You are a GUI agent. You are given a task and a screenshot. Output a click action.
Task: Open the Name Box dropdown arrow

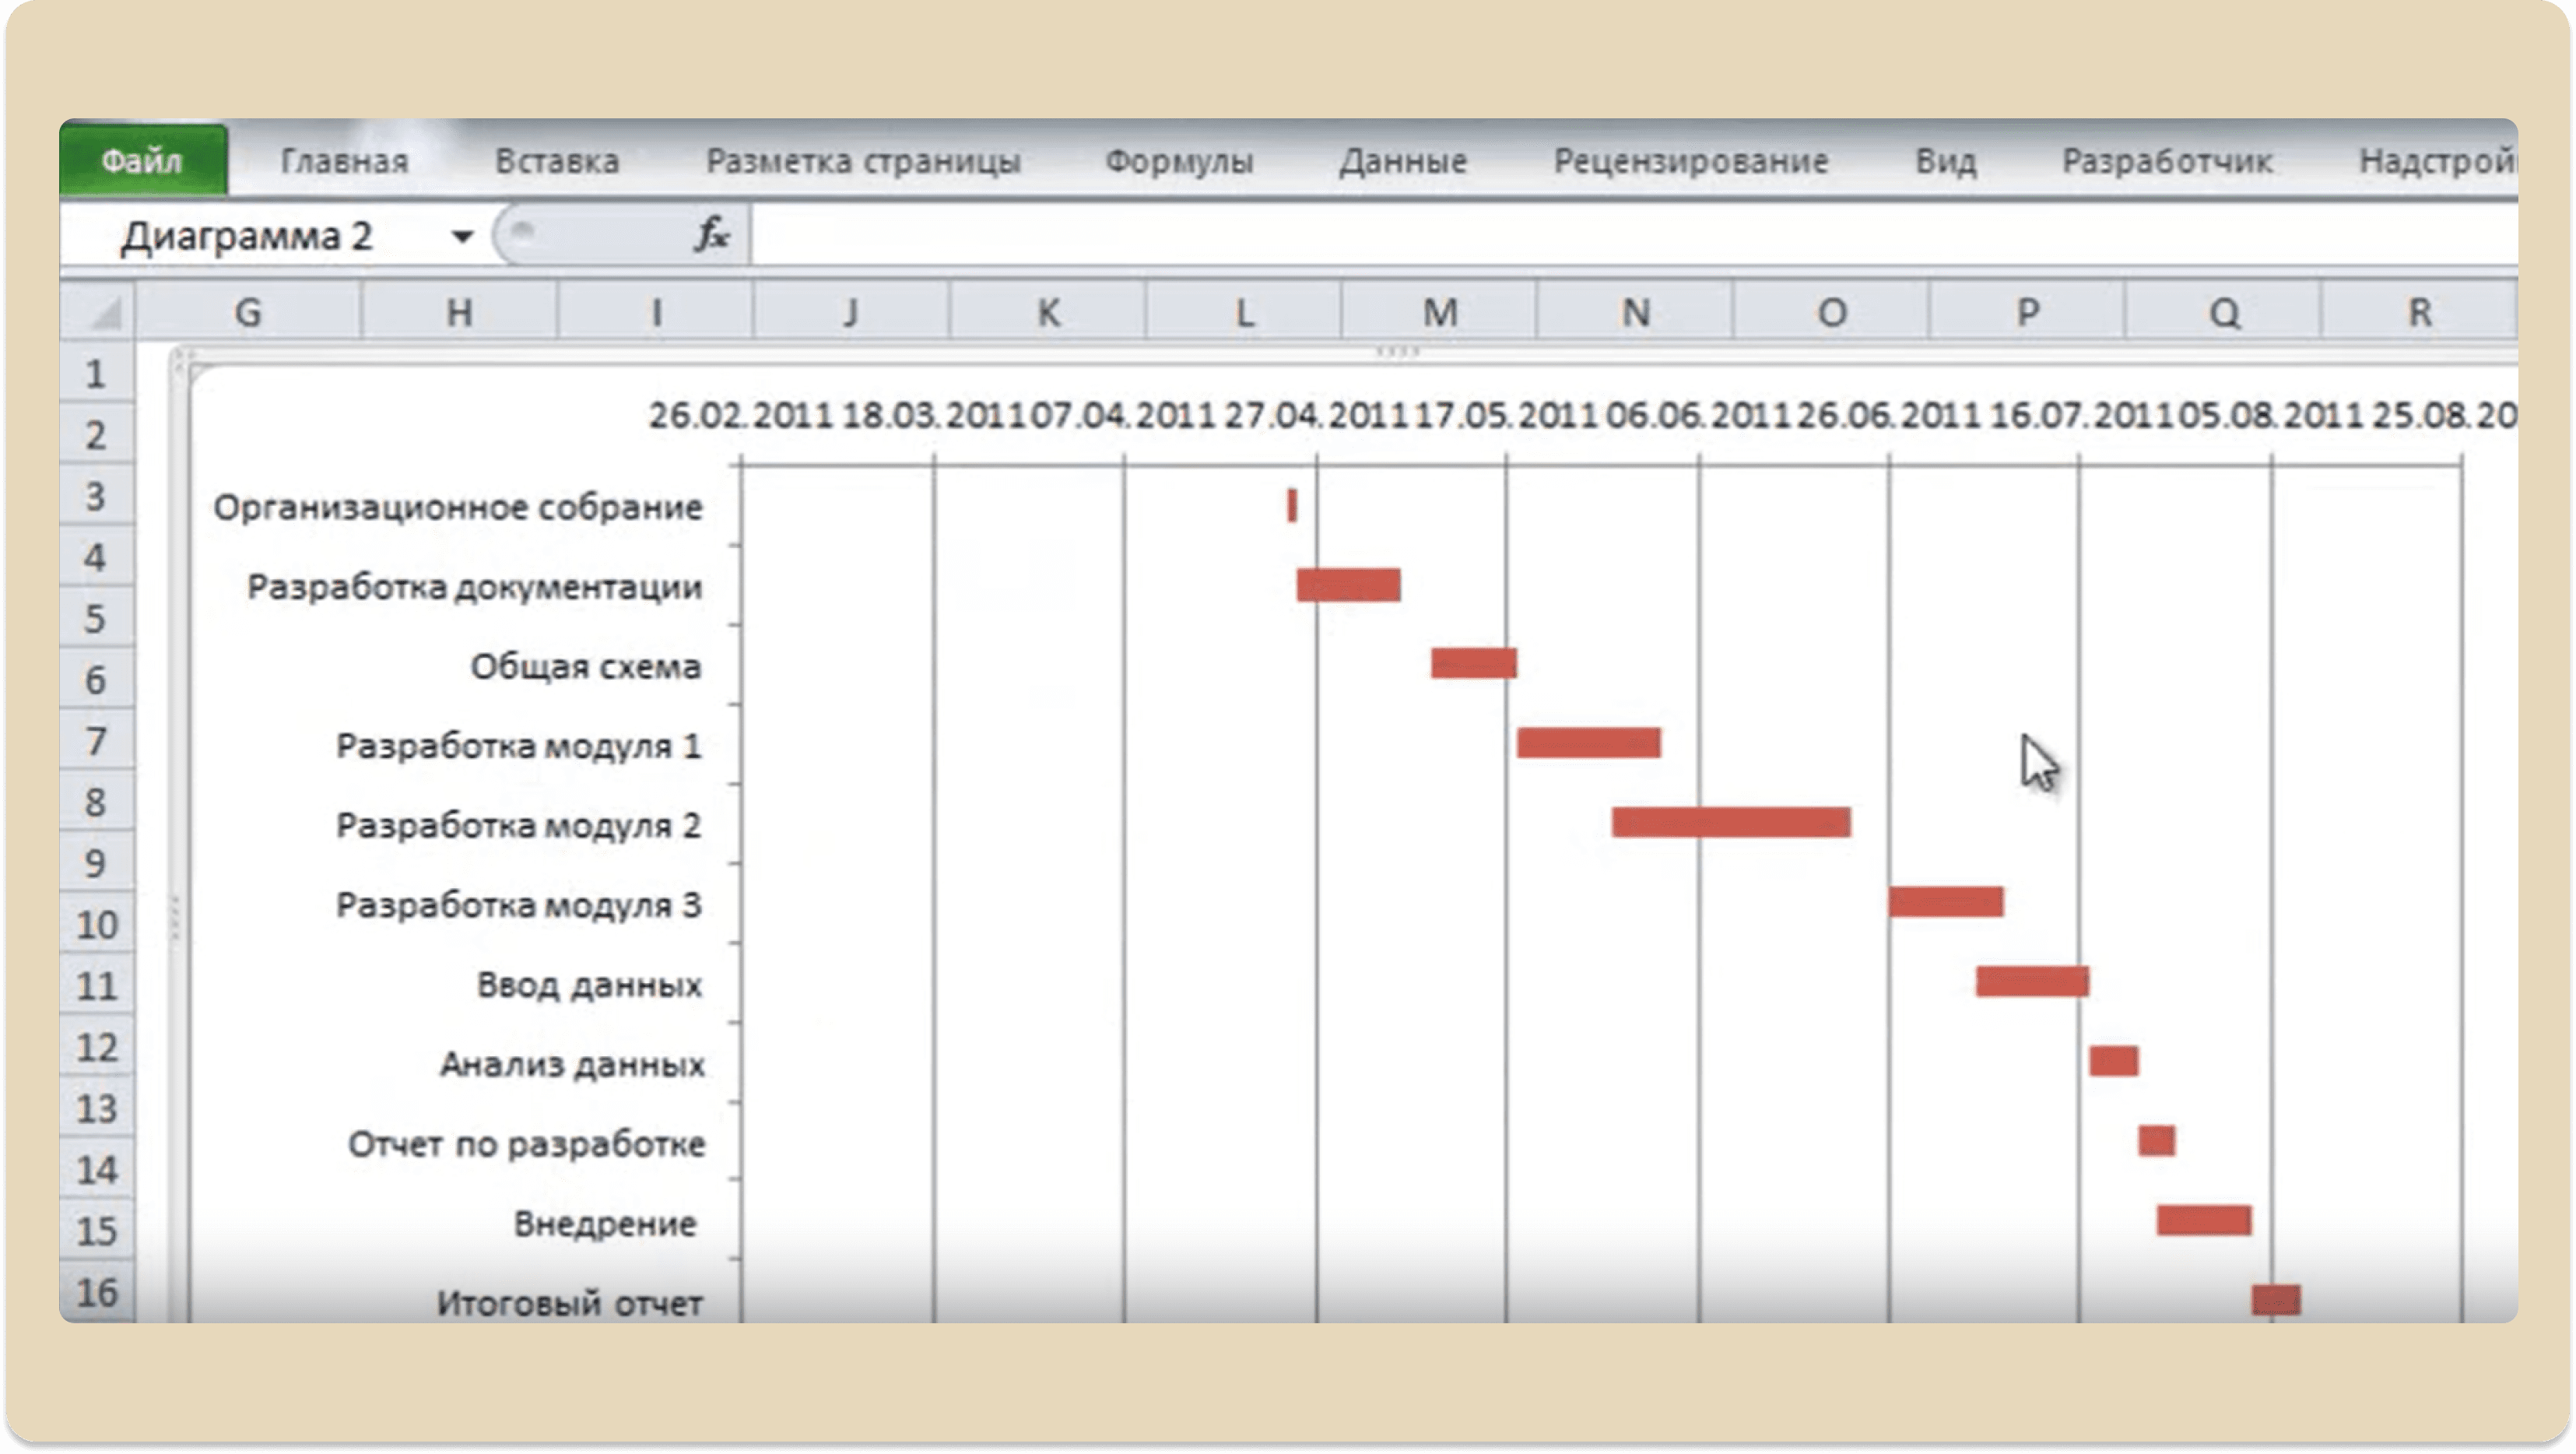(461, 237)
